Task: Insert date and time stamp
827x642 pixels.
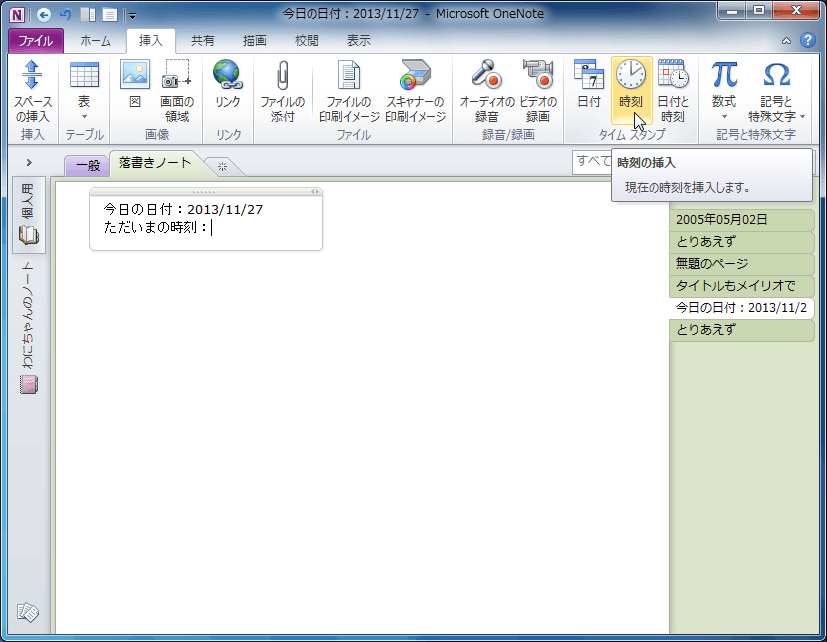Action: (674, 91)
